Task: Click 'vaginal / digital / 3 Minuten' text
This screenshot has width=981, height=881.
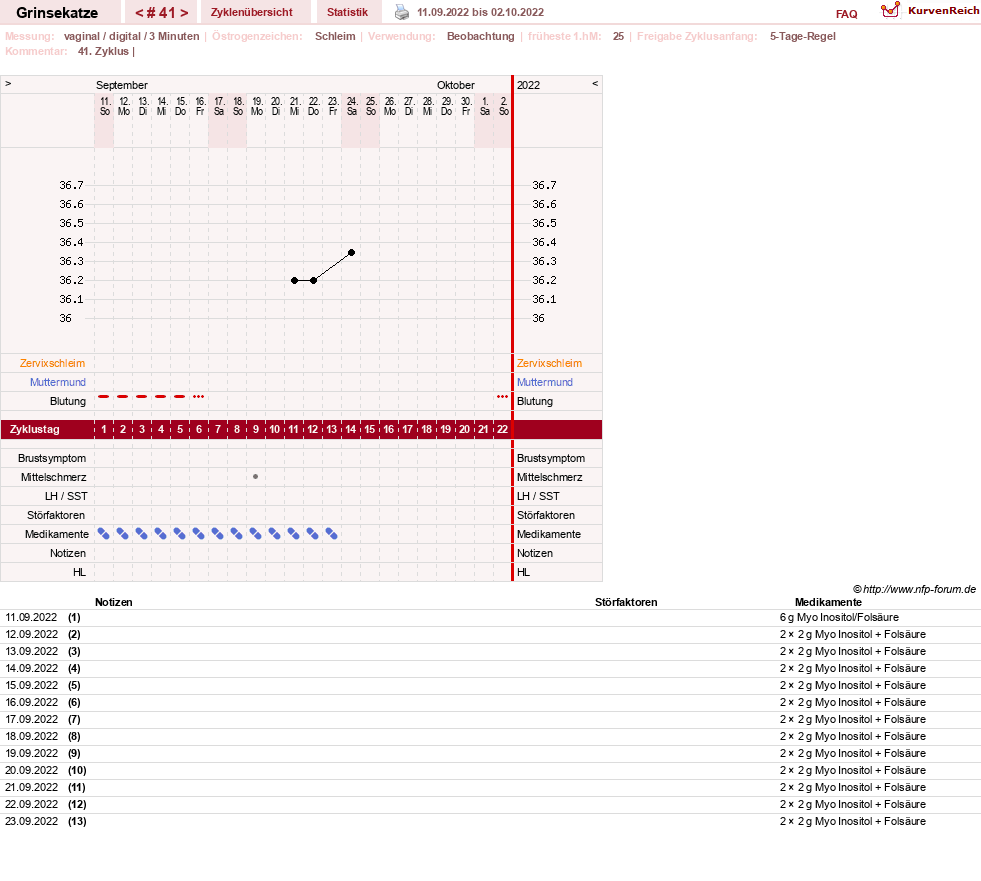Action: (131, 36)
